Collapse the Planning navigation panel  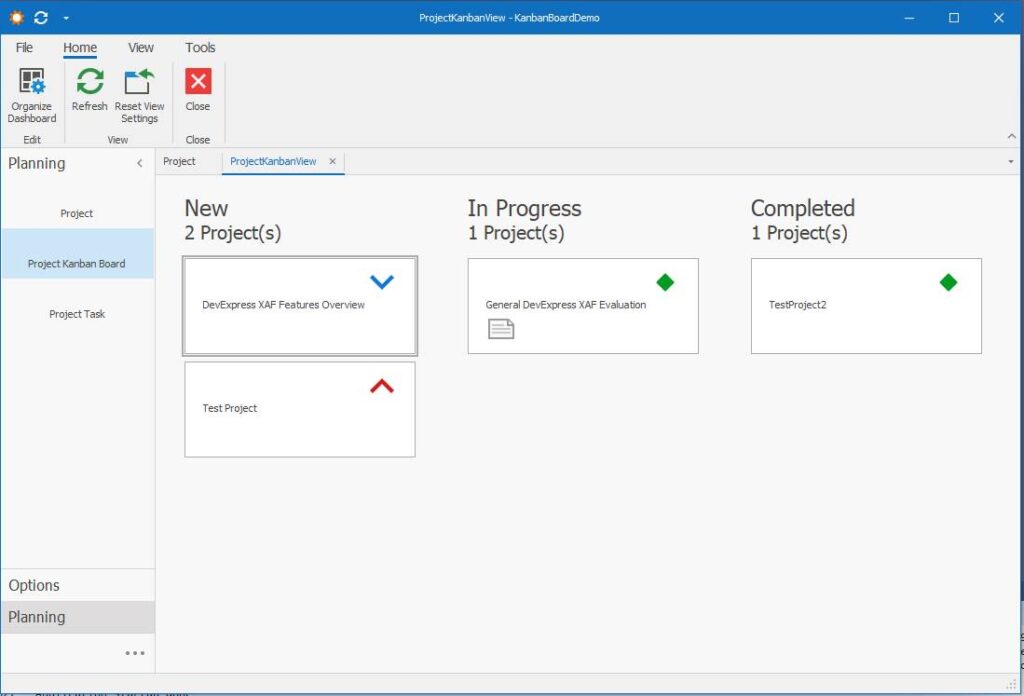pyautogui.click(x=140, y=163)
